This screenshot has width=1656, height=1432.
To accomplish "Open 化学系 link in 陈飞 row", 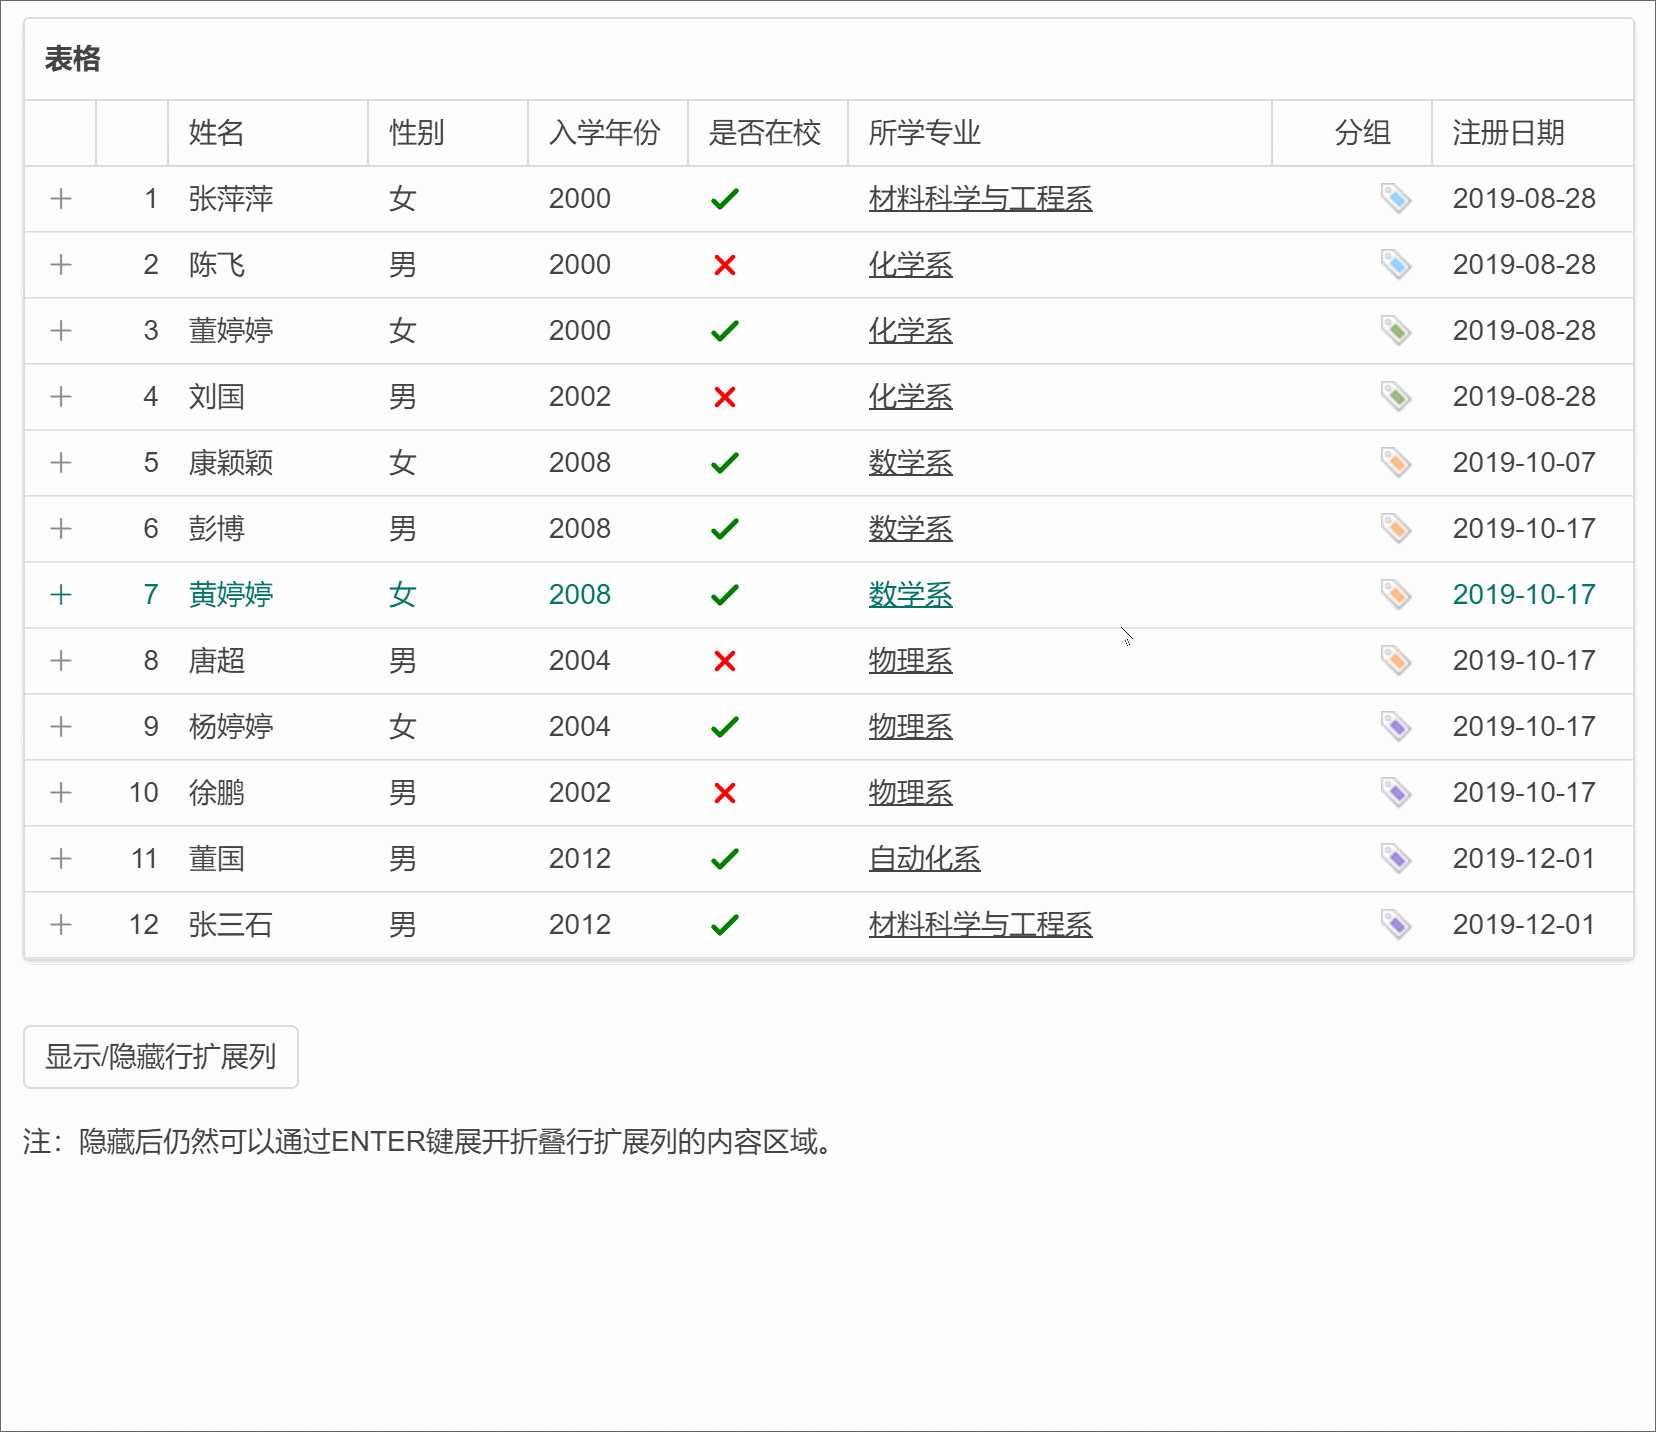I will pyautogui.click(x=911, y=265).
